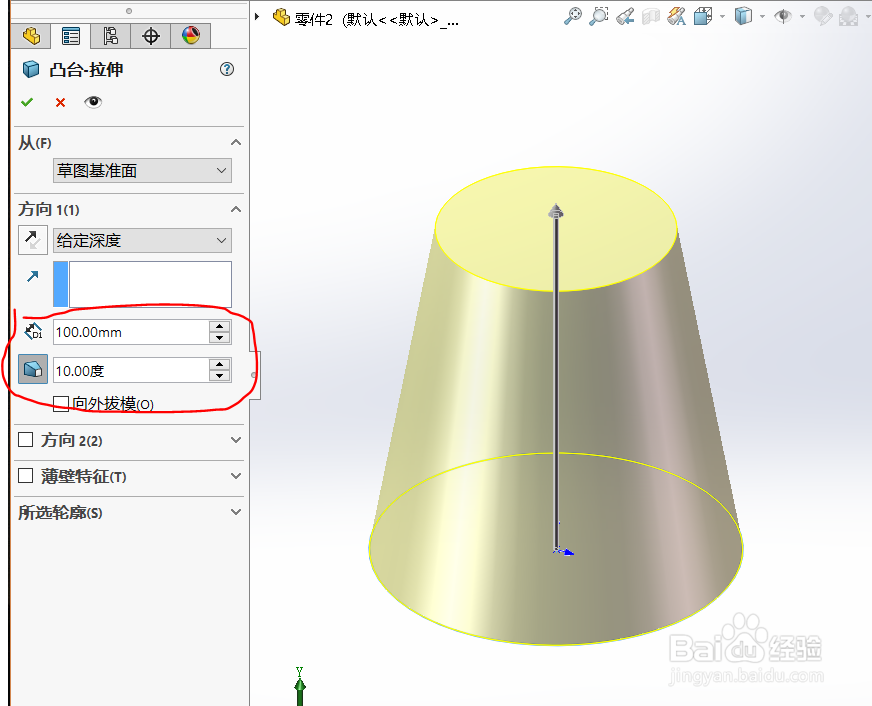Increase the draft angle with up spinner
Screen dimensions: 872x706
pos(220,365)
